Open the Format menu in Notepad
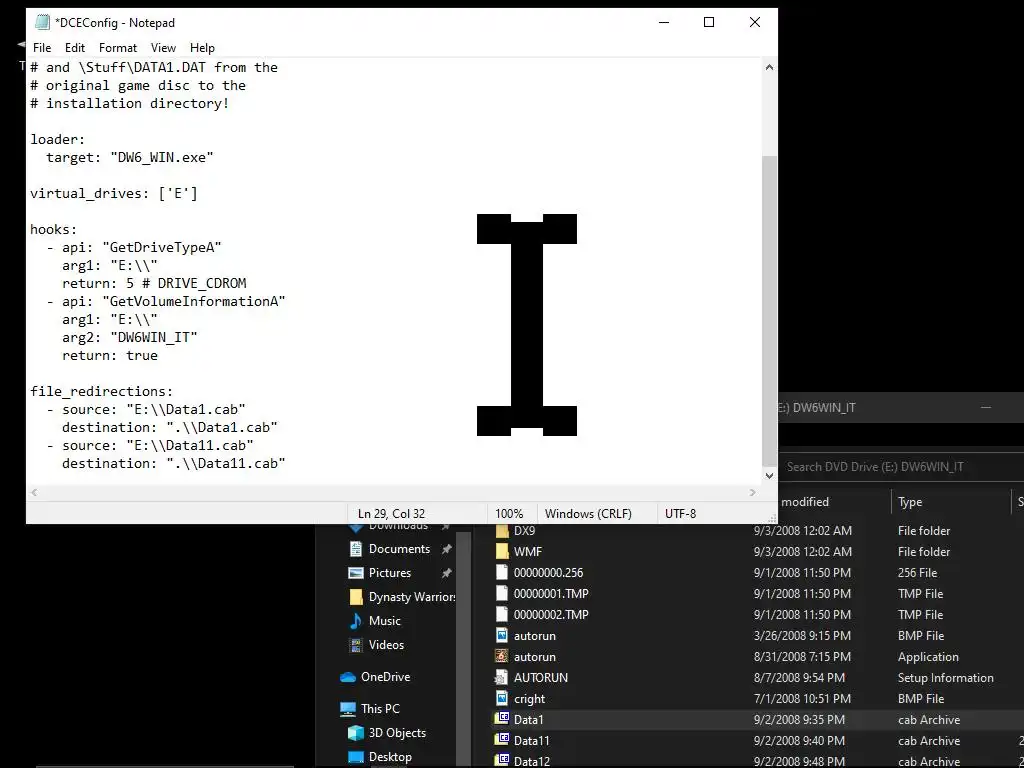The image size is (1024, 768). click(x=118, y=48)
